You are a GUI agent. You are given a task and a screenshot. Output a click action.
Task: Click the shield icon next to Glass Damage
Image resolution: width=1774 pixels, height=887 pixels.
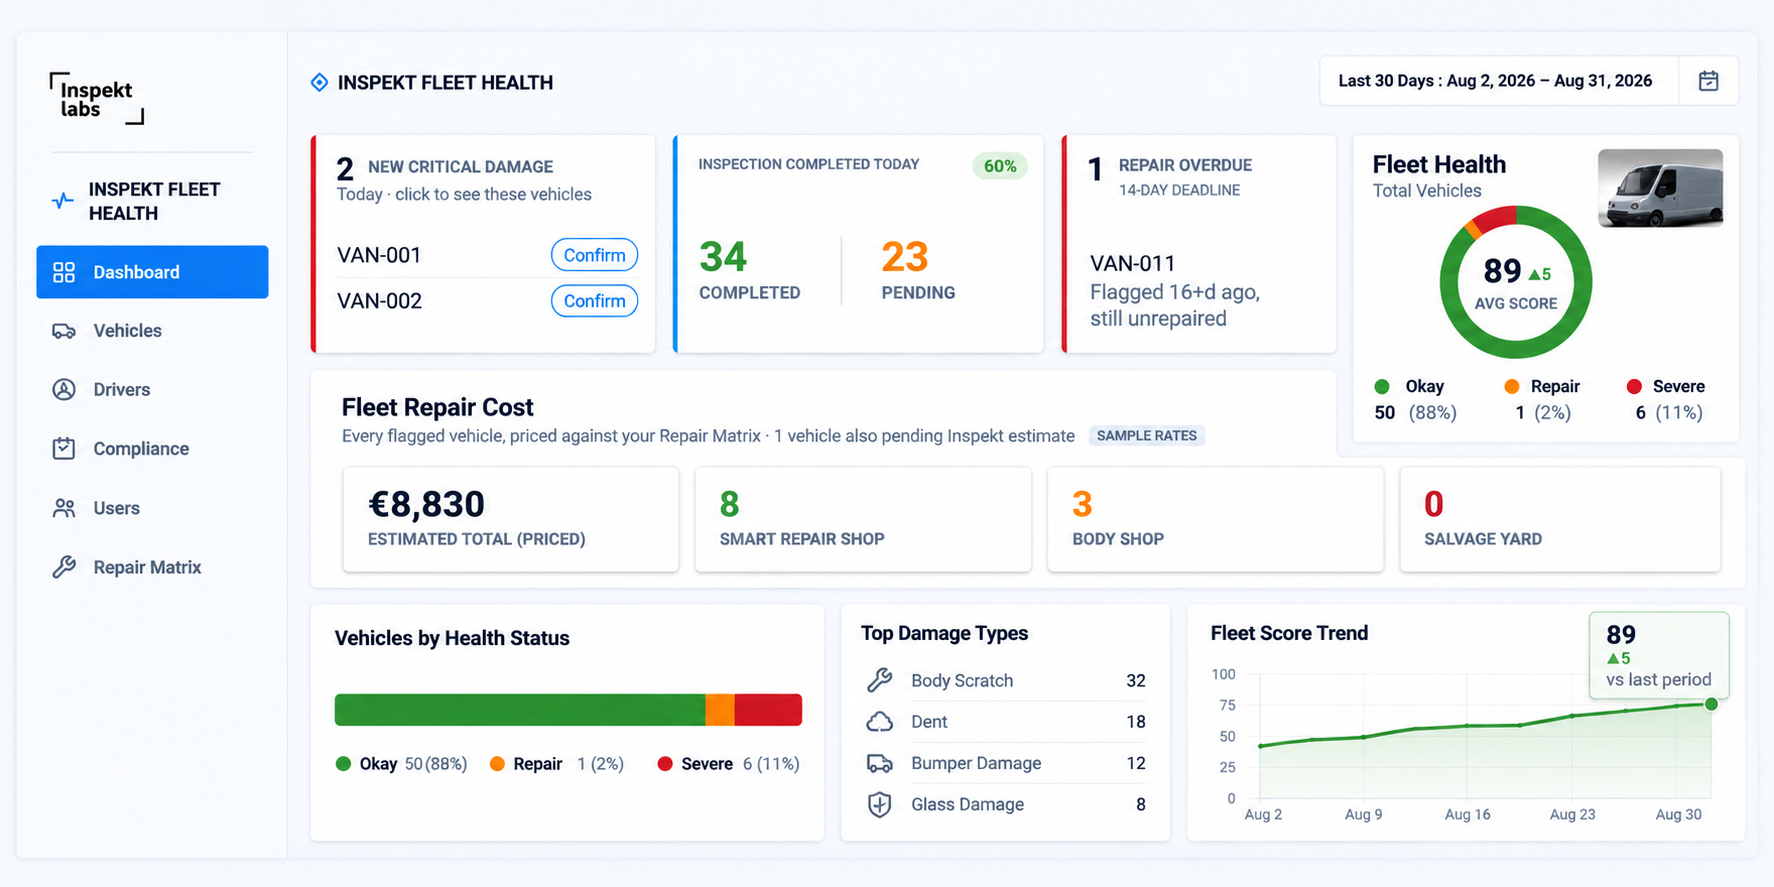pyautogui.click(x=880, y=804)
